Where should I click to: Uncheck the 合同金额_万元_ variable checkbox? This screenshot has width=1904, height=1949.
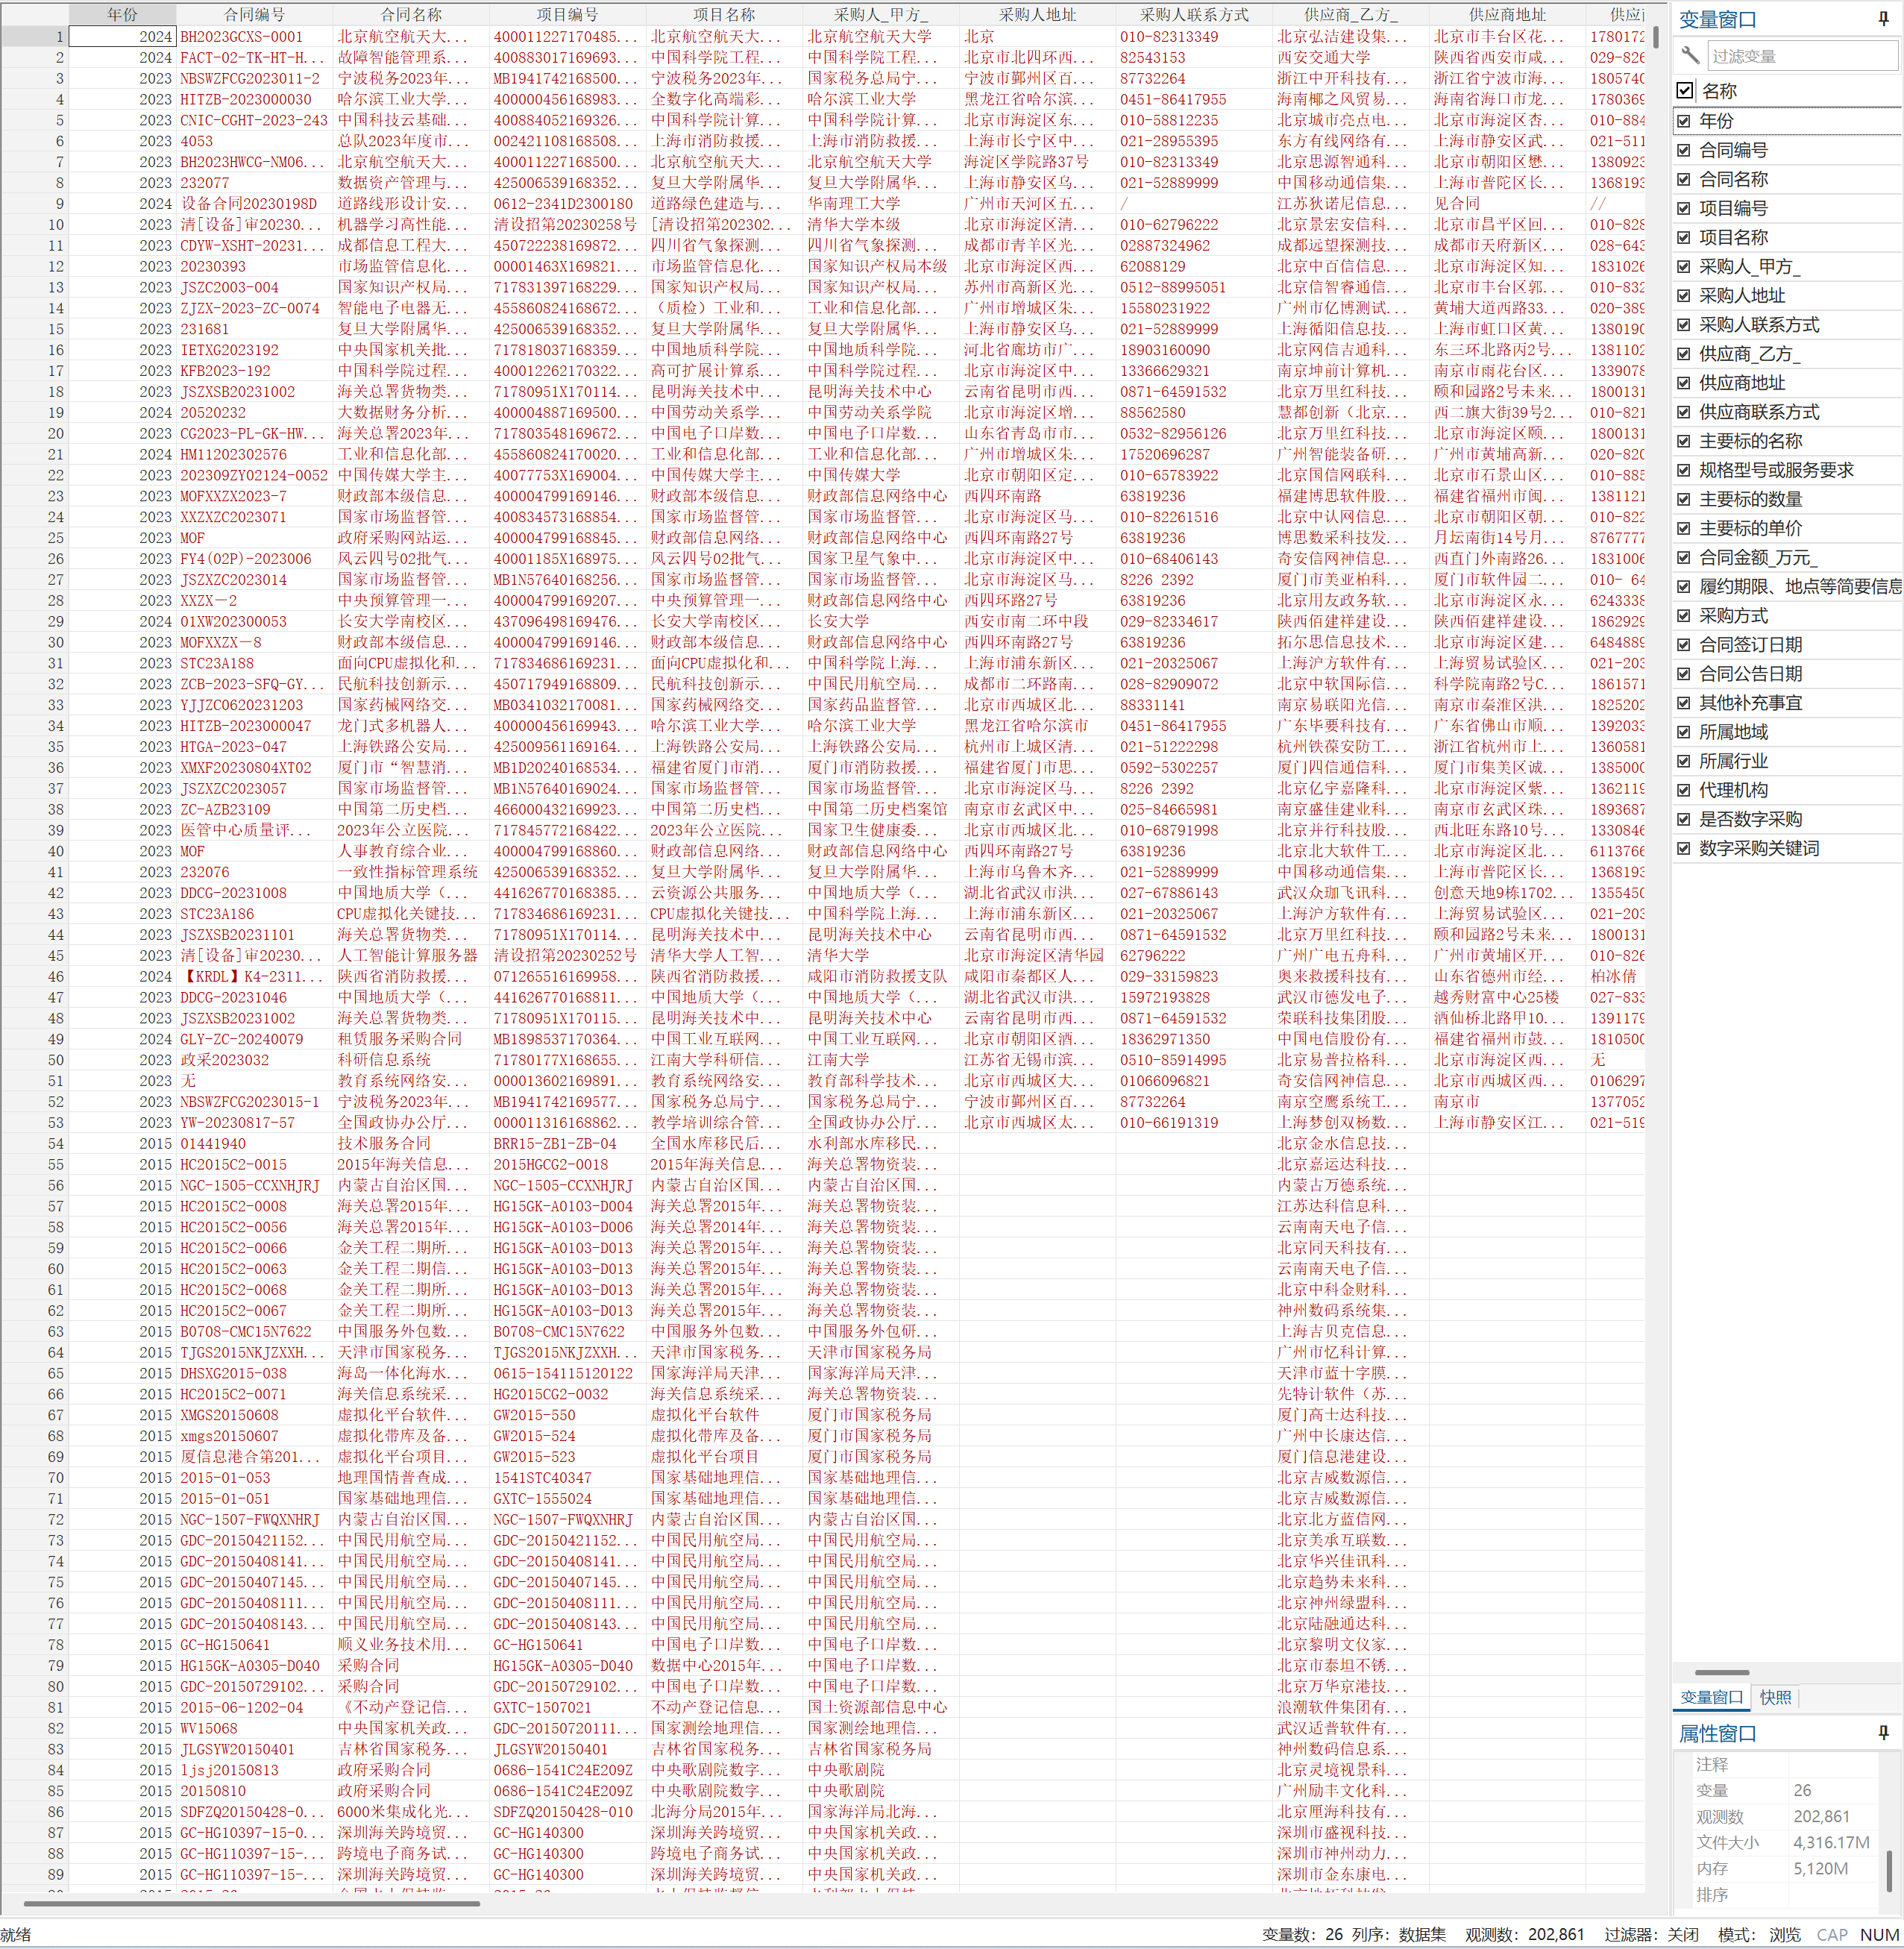[1684, 558]
